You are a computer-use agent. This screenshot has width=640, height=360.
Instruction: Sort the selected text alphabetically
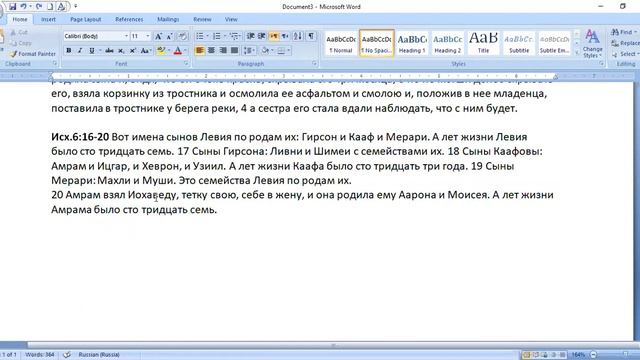(298, 36)
